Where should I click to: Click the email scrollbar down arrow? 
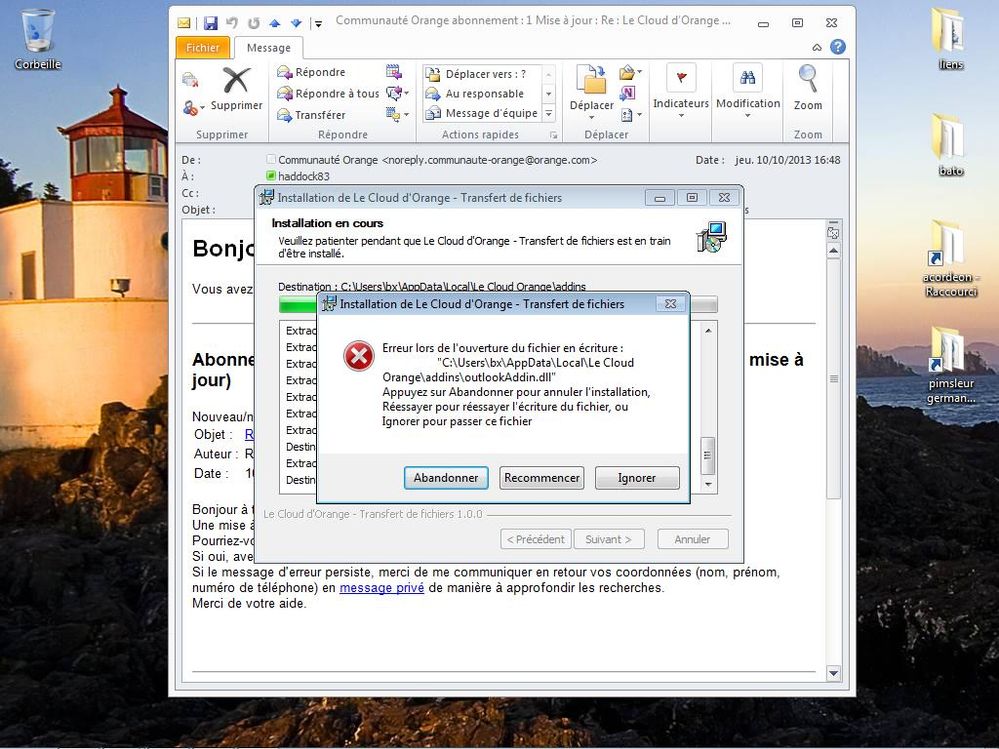tap(833, 673)
